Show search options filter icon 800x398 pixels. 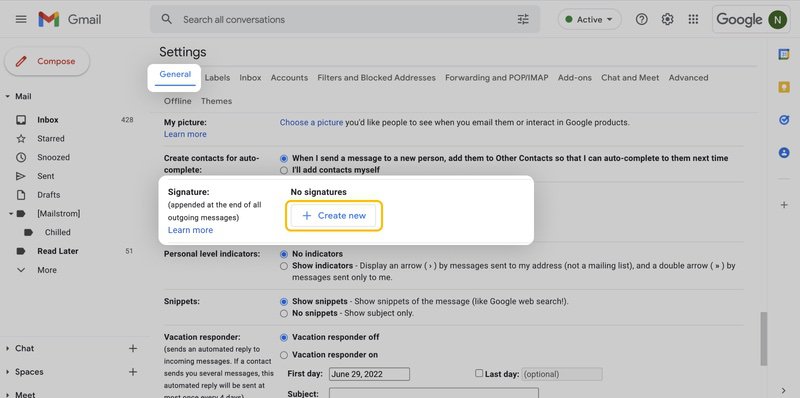[523, 19]
